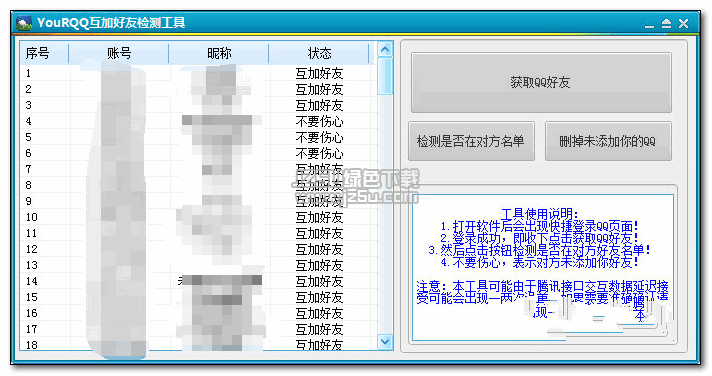712x376 pixels.
Task: Click the 互加好友 status in row 3
Action: coord(319,105)
